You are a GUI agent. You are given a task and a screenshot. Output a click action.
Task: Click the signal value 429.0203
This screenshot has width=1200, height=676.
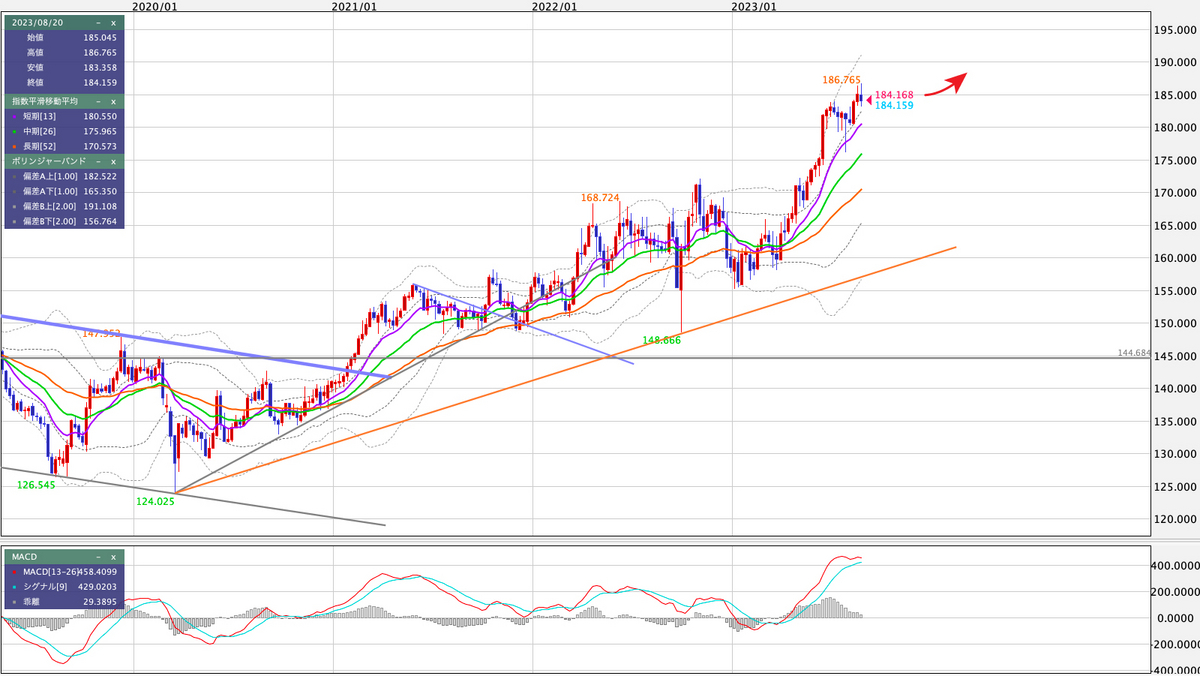[98, 586]
